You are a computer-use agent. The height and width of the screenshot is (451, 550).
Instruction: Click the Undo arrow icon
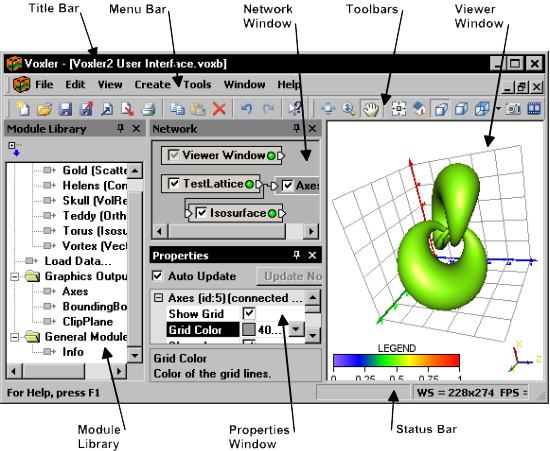247,109
